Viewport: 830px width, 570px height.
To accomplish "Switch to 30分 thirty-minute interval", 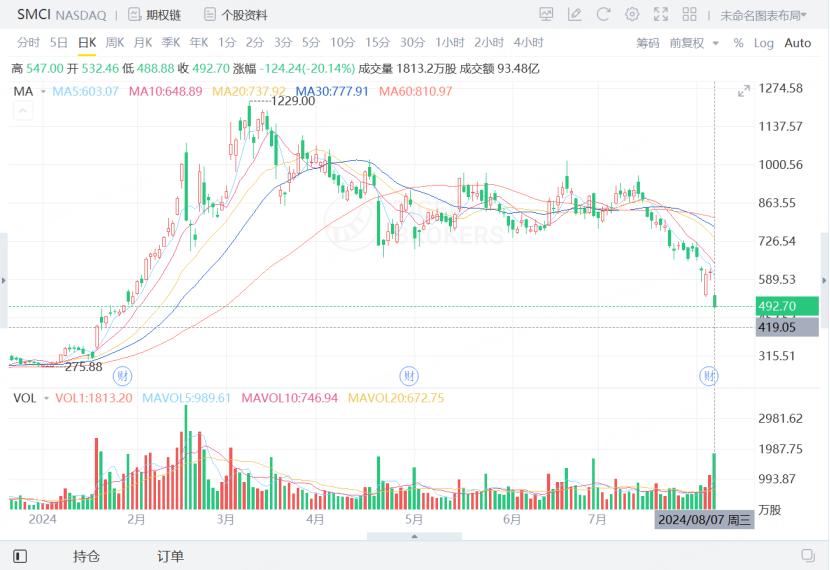I will 412,42.
